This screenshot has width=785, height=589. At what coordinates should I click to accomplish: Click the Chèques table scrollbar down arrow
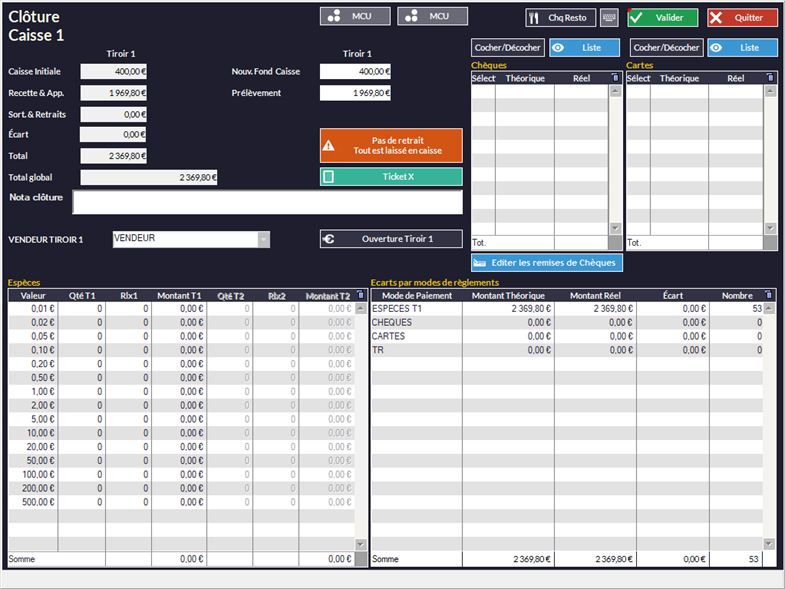(x=615, y=229)
